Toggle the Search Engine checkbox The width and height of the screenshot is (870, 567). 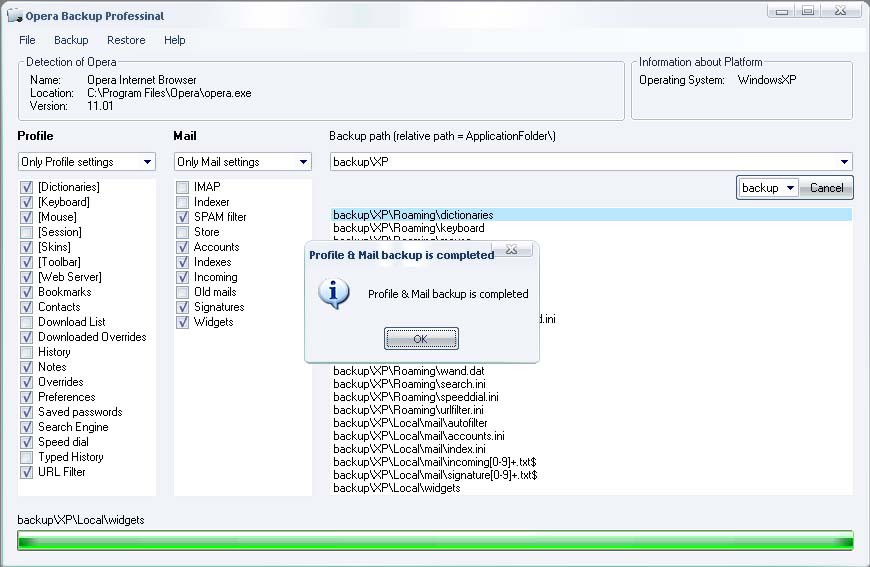26,427
